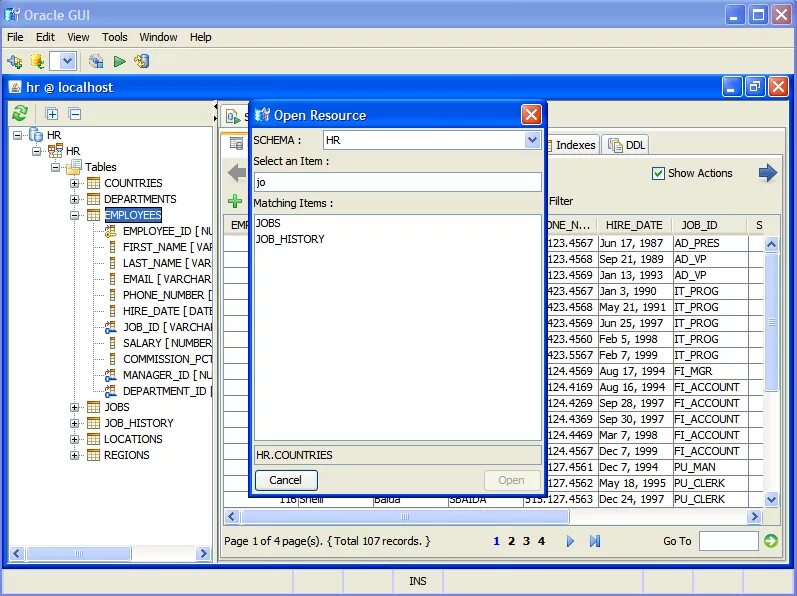Open the File menu
This screenshot has width=797, height=596.
coord(15,37)
